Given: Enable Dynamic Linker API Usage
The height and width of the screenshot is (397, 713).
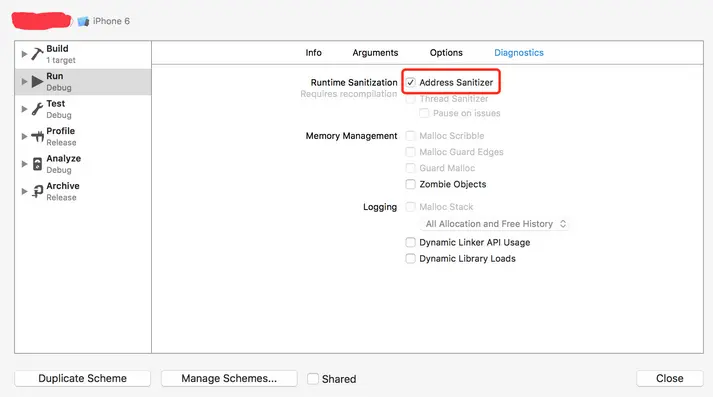Looking at the screenshot, I should (x=411, y=242).
